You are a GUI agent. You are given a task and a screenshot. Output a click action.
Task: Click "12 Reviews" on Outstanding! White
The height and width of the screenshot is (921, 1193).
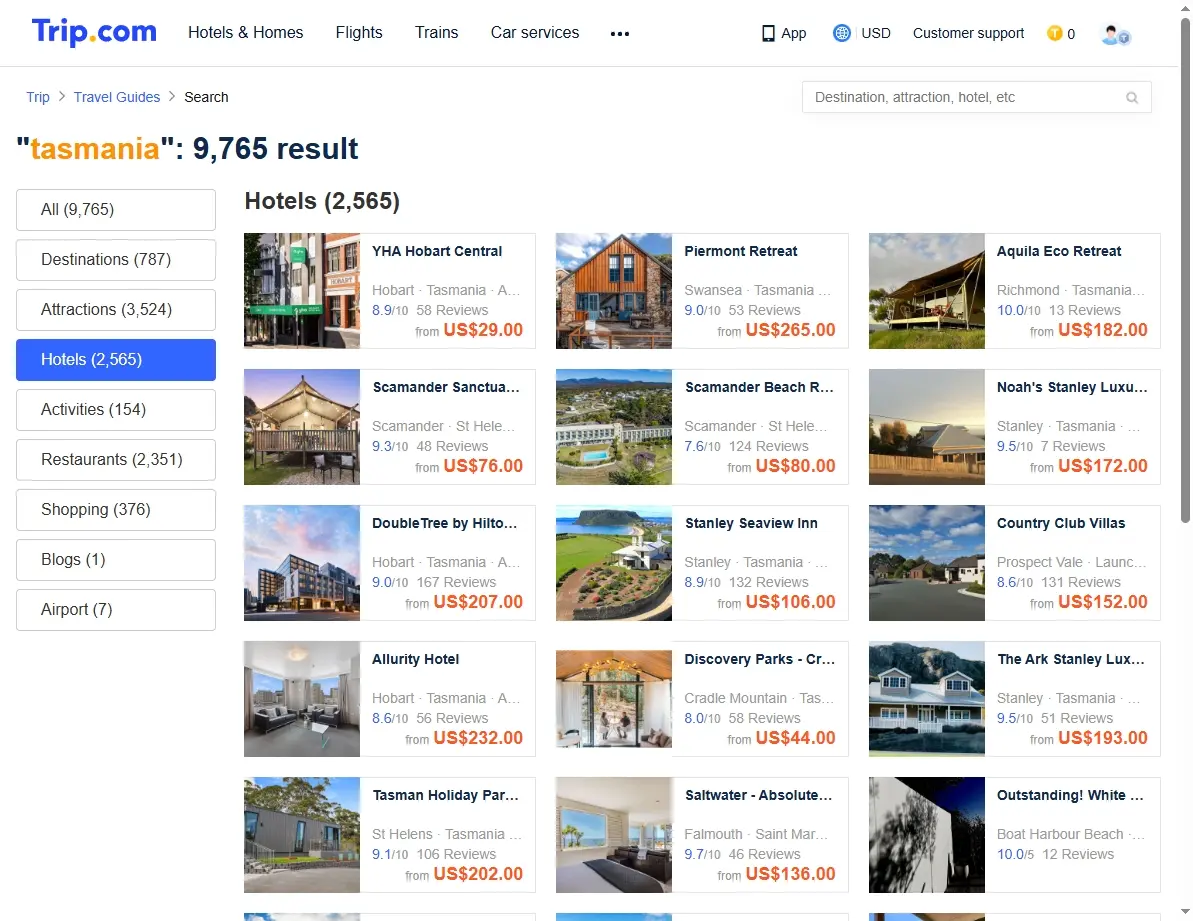coord(1077,855)
